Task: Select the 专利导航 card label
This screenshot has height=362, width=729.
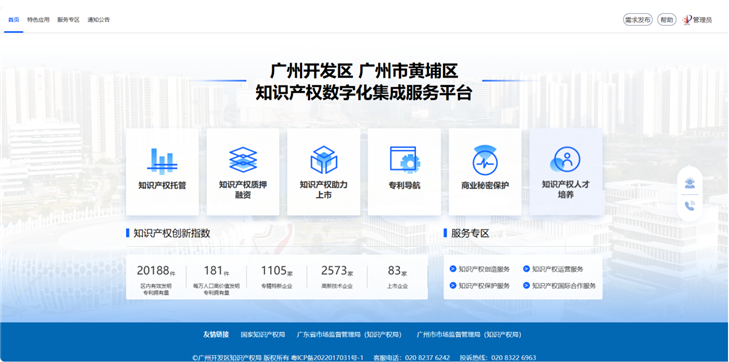Action: (x=404, y=185)
